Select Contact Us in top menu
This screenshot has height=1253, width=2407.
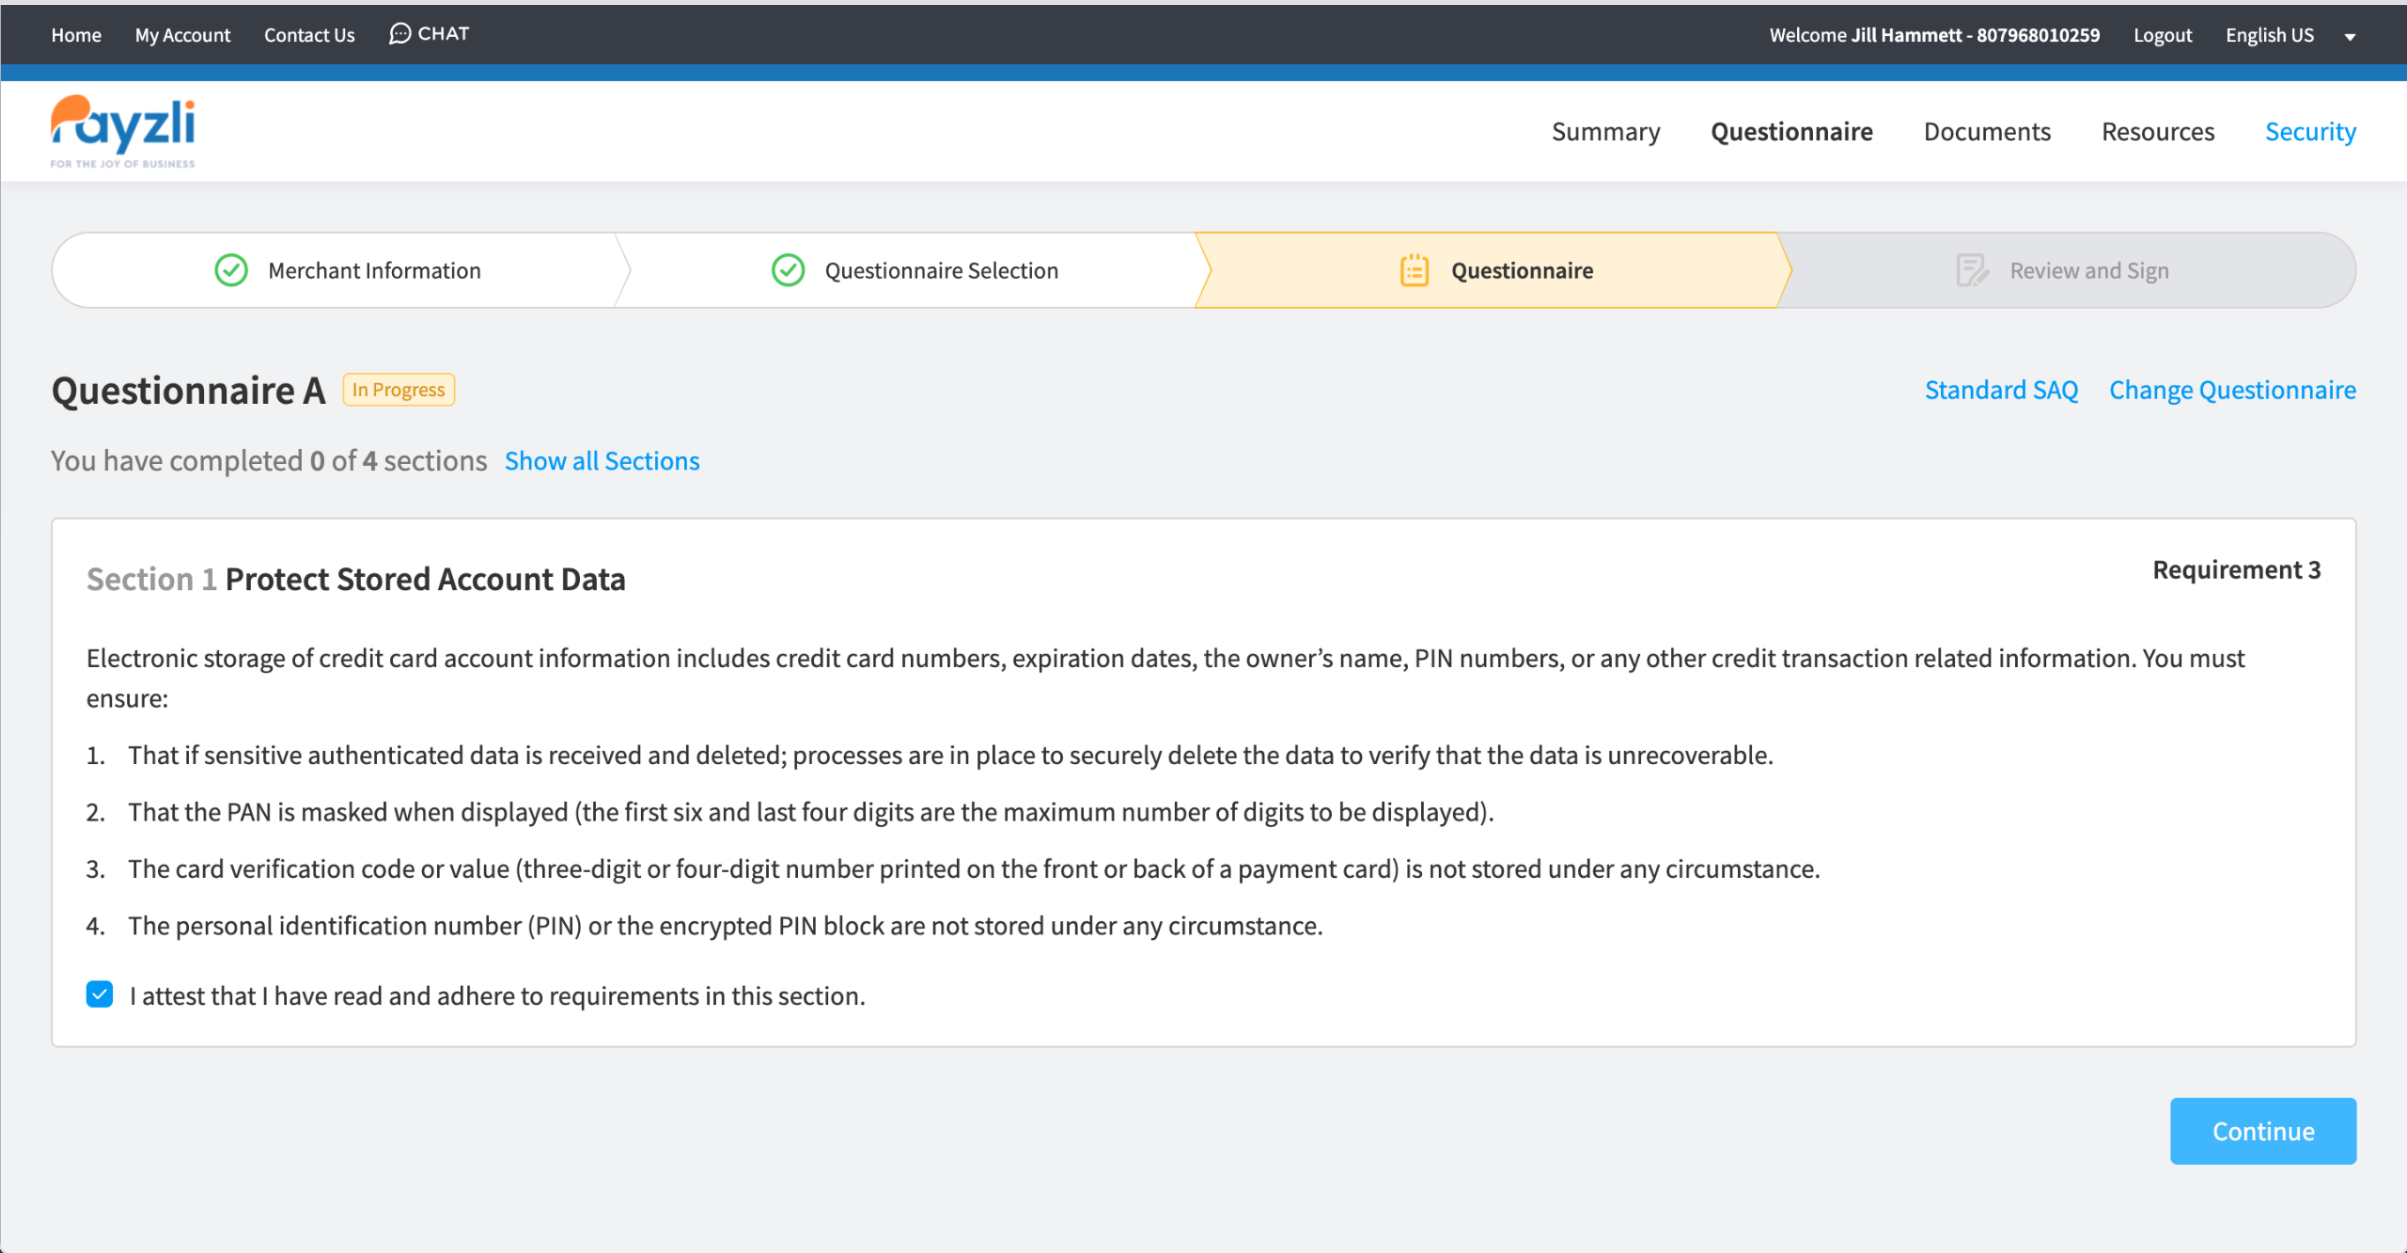pos(309,35)
